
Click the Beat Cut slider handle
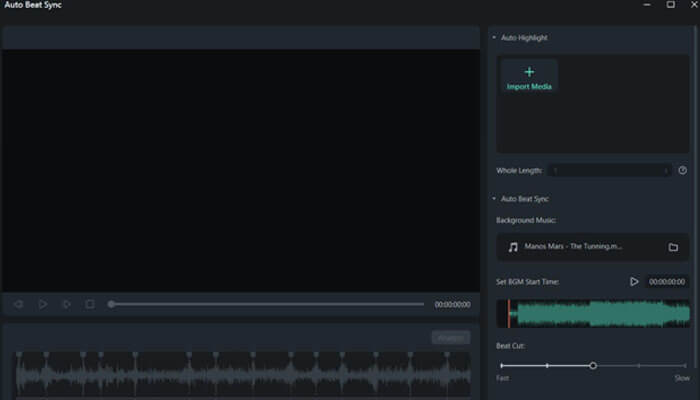593,366
